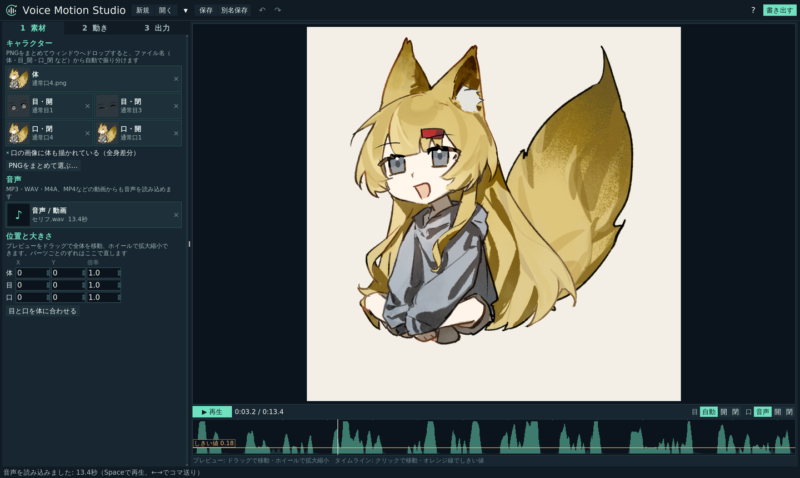Click the 音声 section heading
This screenshot has height=478, width=800.
coord(14,180)
